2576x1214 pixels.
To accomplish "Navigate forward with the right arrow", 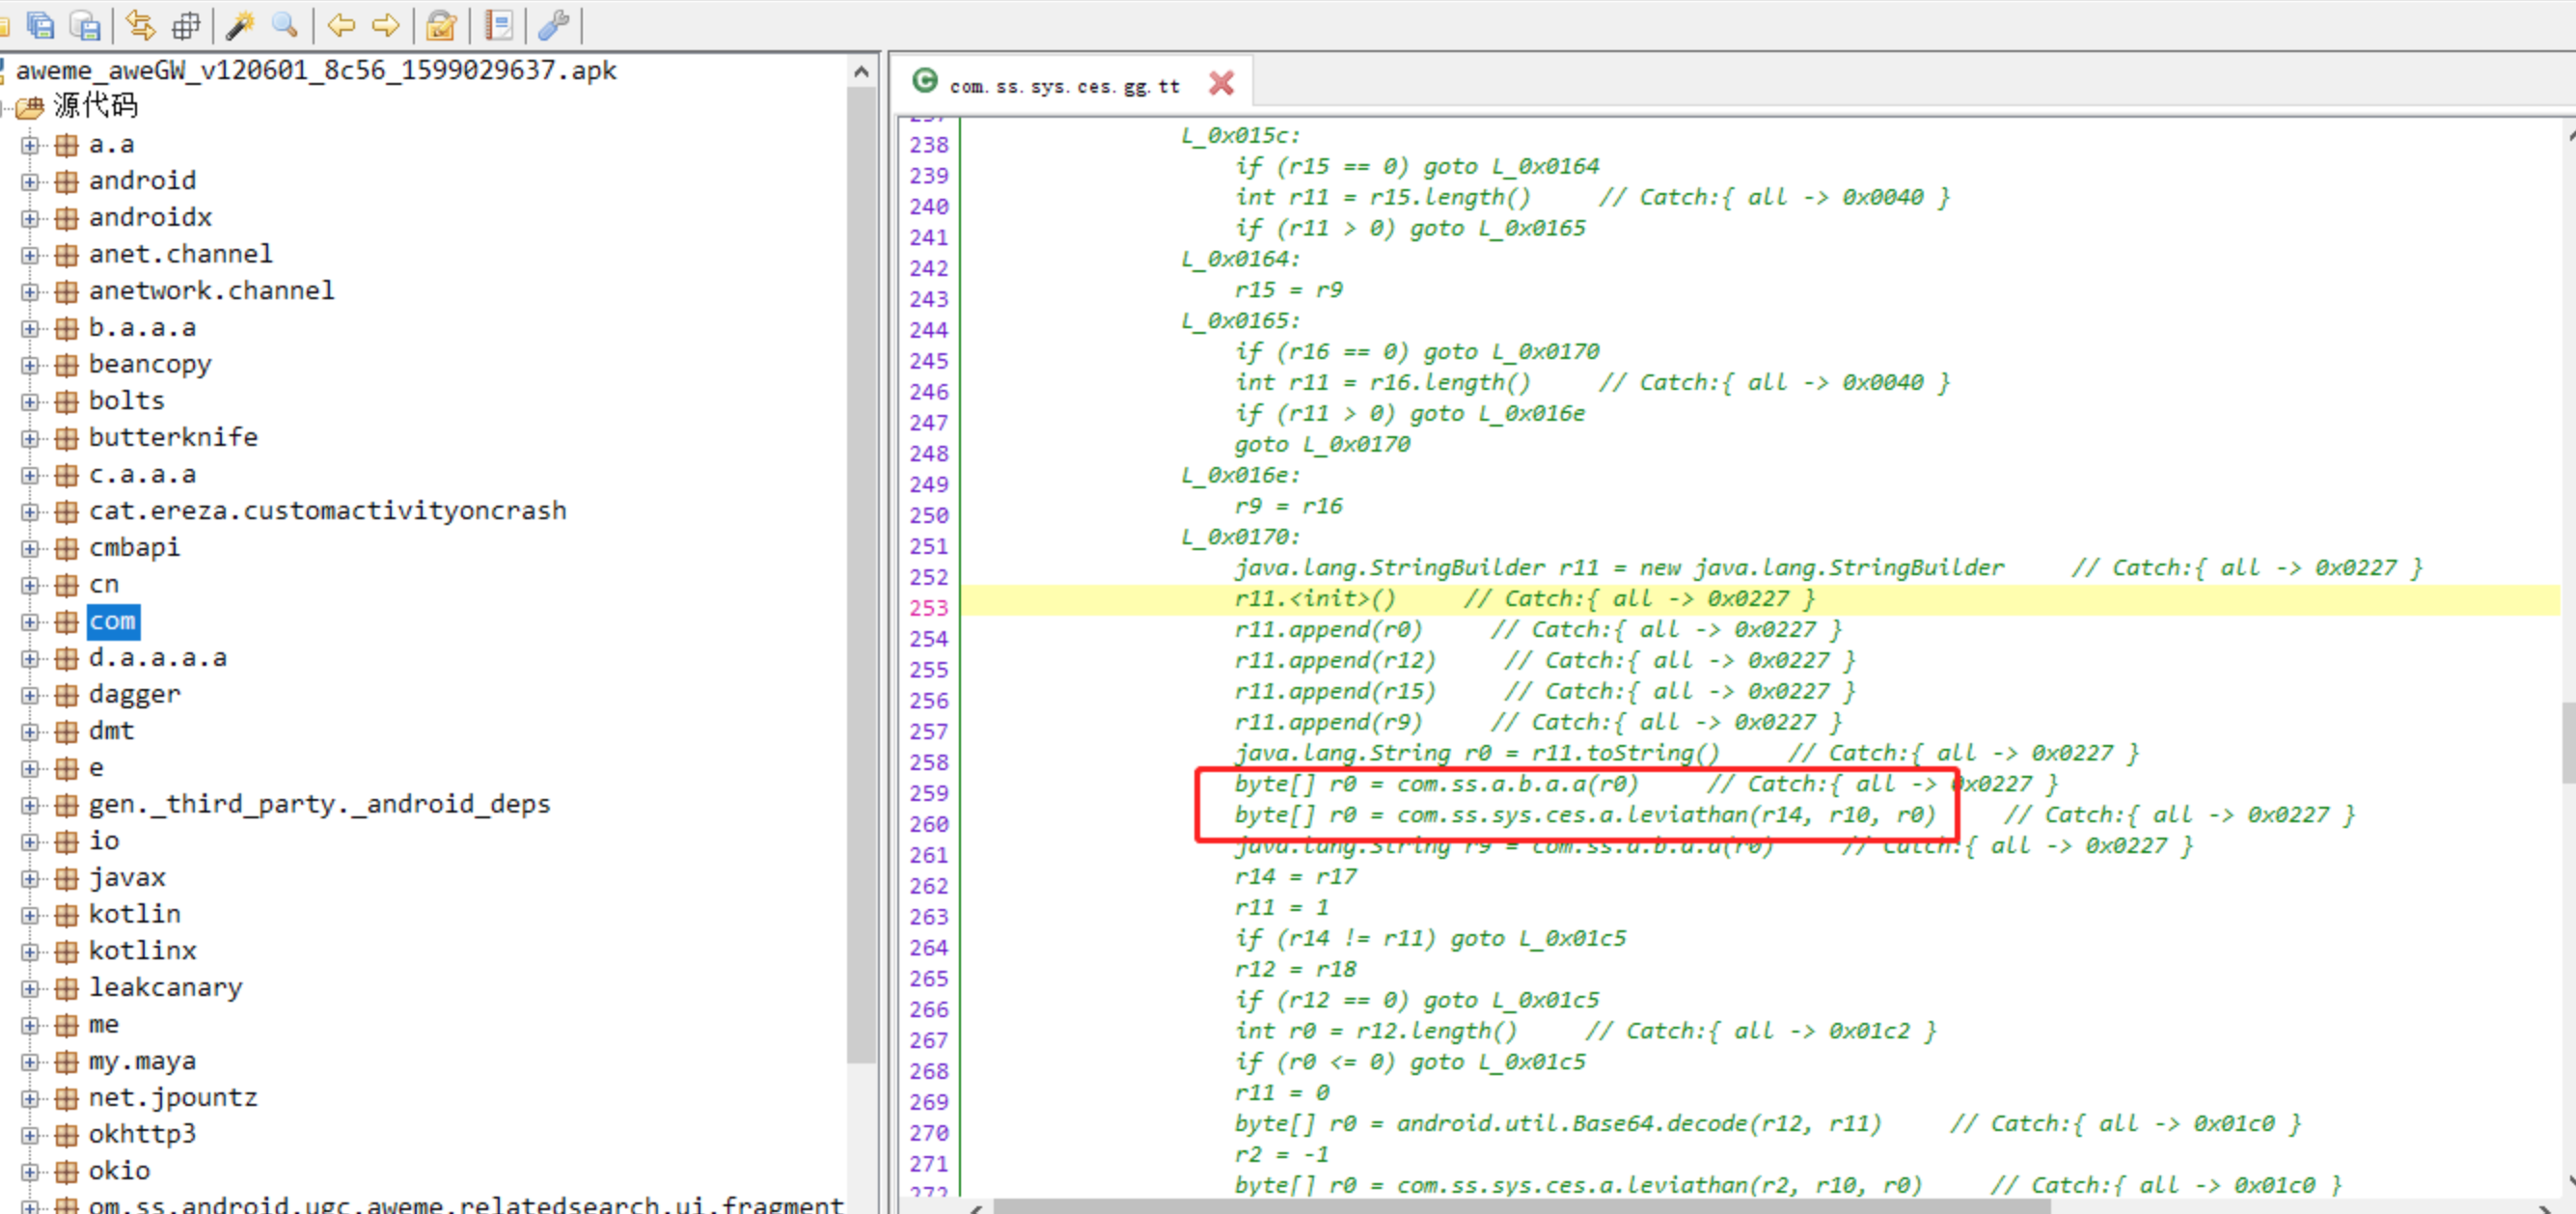I will click(x=385, y=24).
